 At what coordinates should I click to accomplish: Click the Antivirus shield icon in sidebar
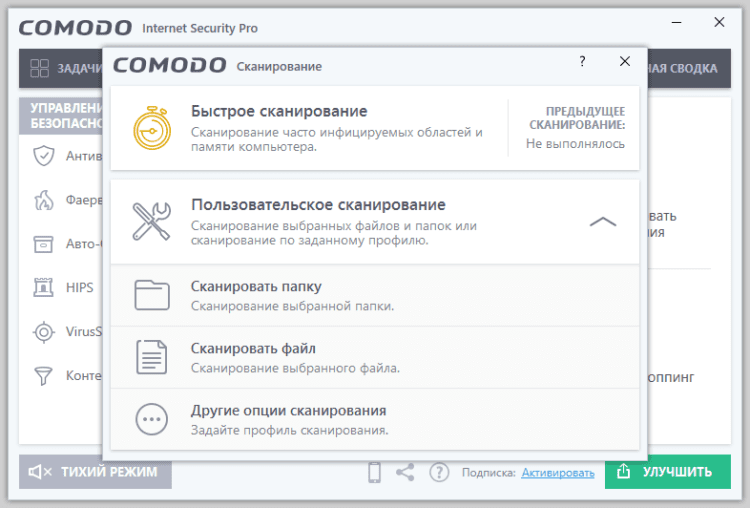point(44,155)
